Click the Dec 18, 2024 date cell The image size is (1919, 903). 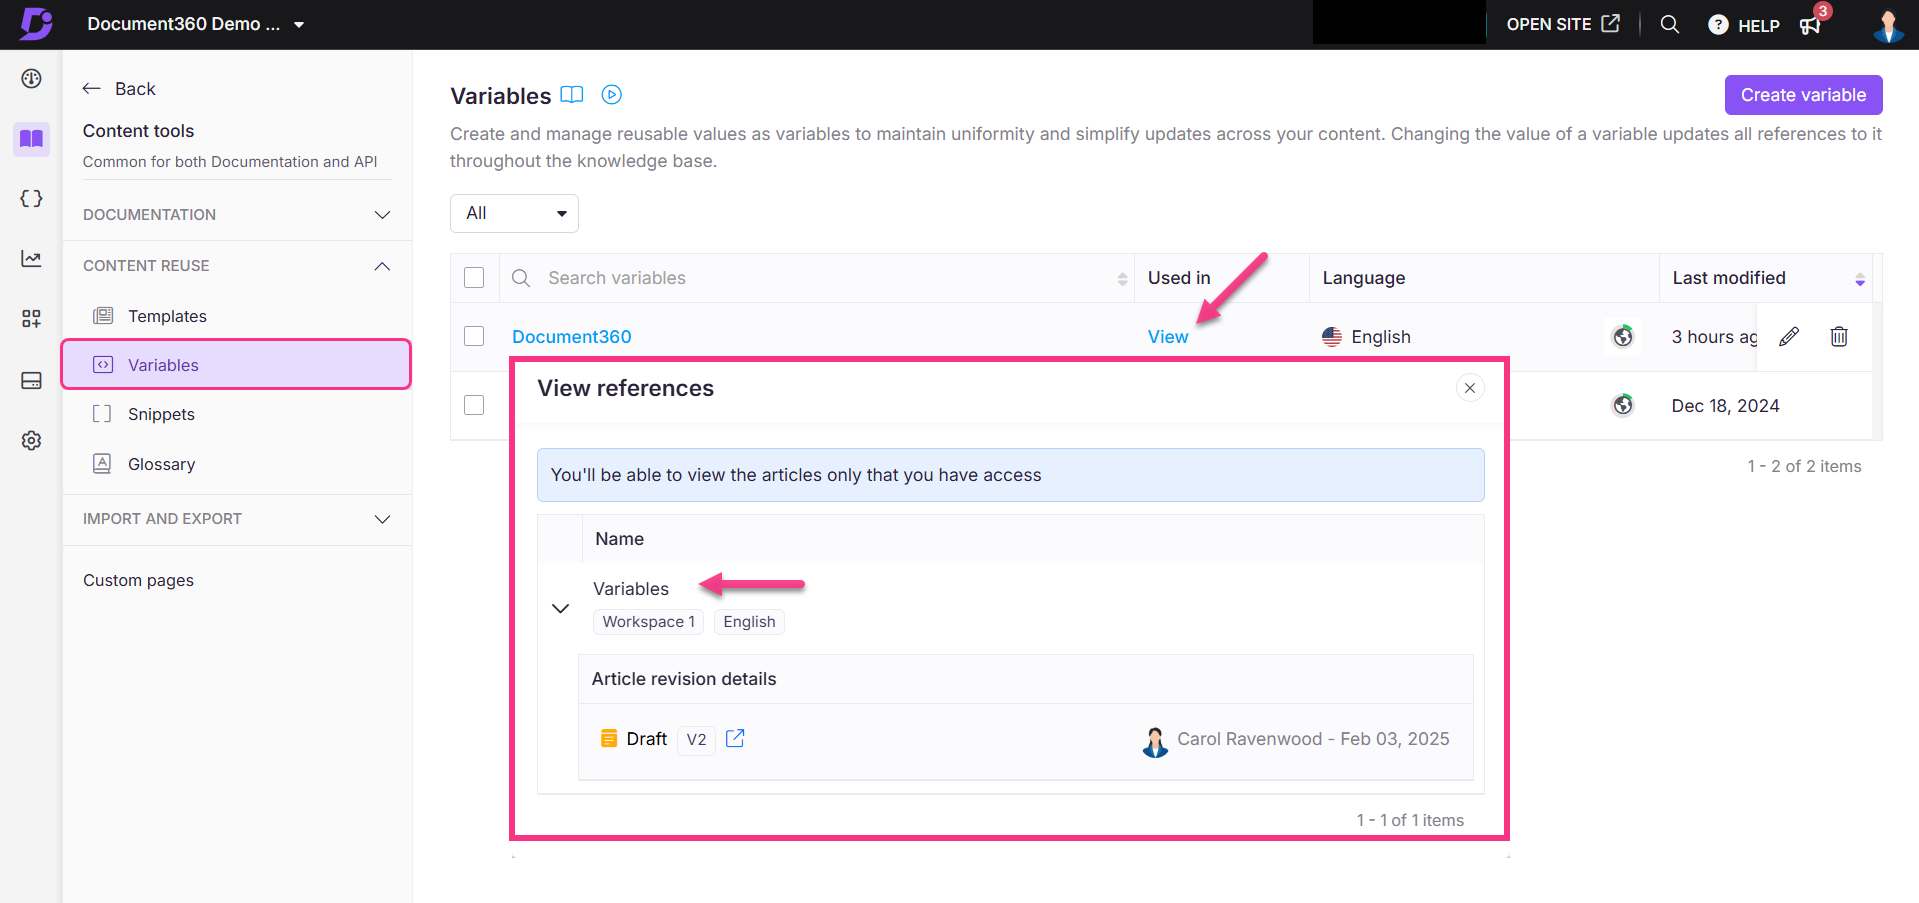(x=1725, y=406)
